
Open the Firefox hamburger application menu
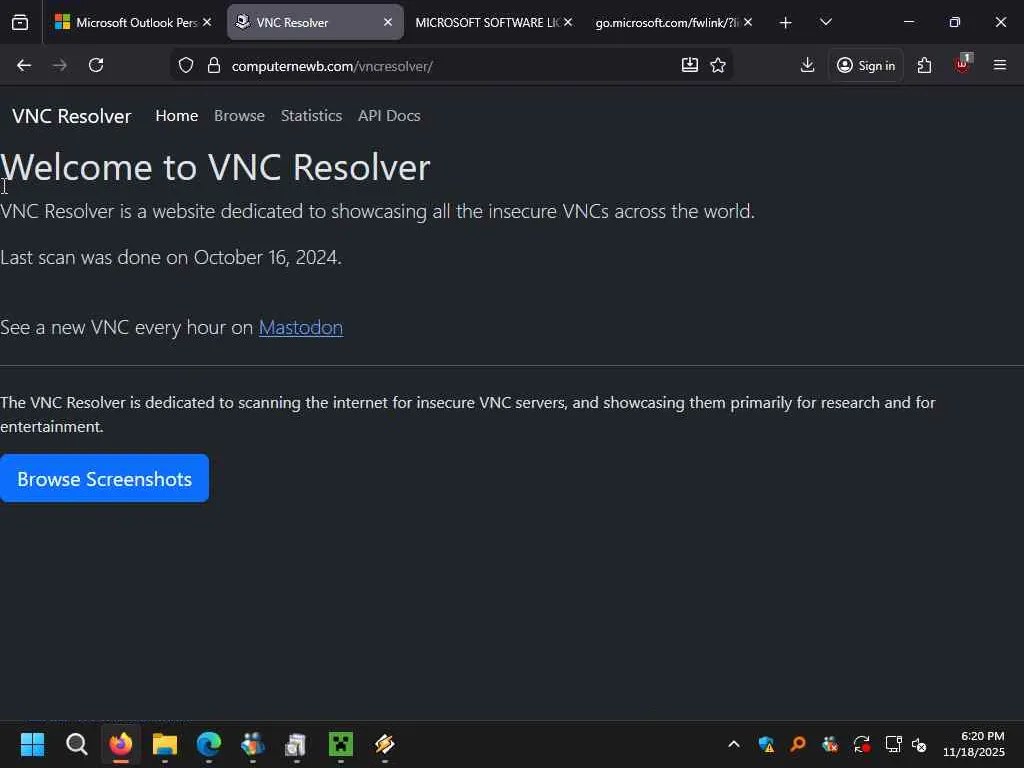pos(1000,65)
